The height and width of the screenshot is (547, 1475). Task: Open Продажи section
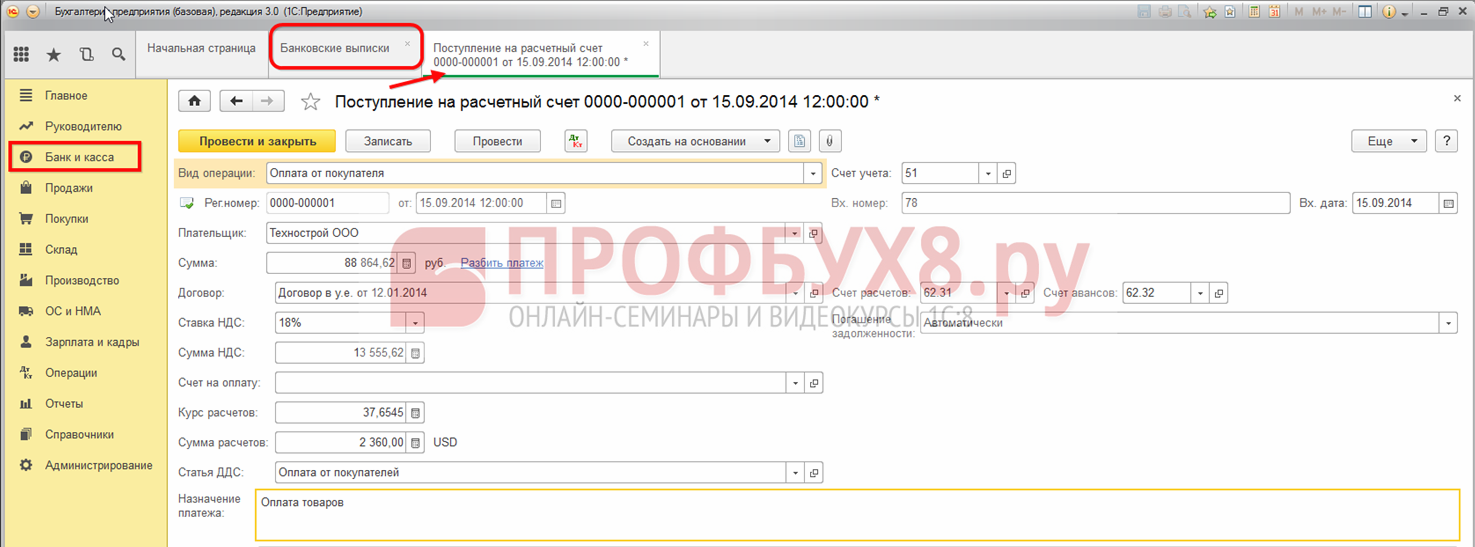click(69, 188)
